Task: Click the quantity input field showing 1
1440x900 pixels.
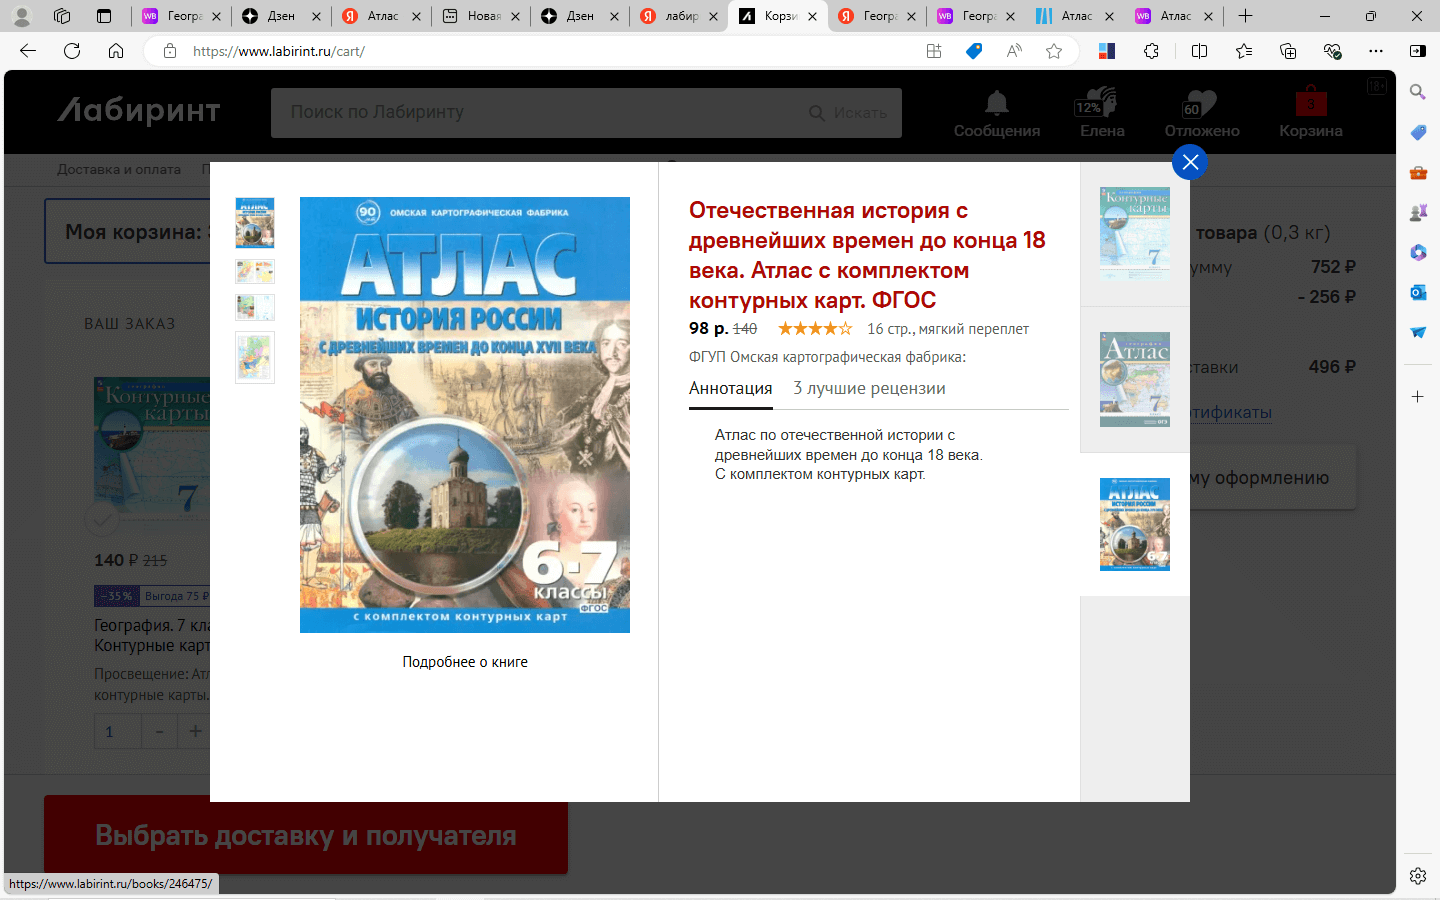Action: 118,731
